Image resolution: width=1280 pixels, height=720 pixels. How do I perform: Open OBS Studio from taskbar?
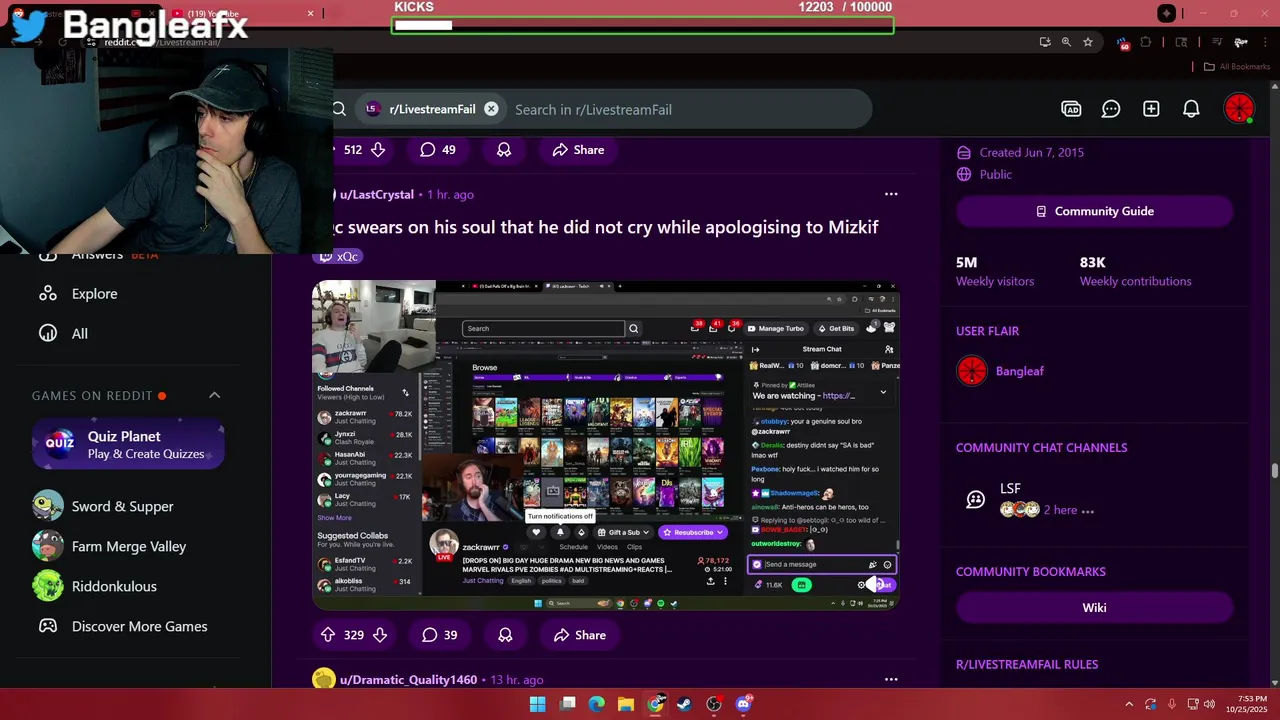[714, 704]
